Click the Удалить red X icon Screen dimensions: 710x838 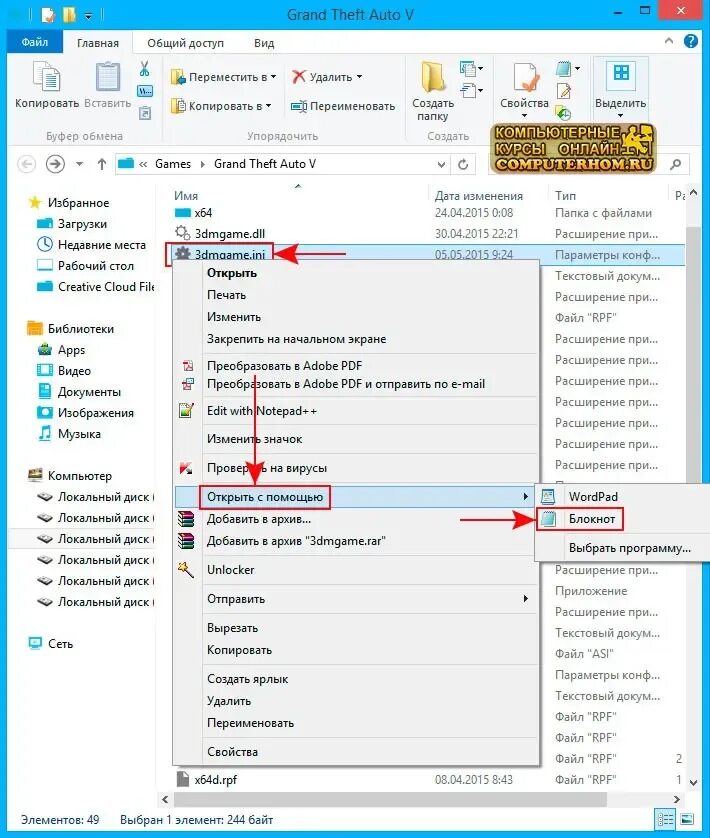(298, 76)
